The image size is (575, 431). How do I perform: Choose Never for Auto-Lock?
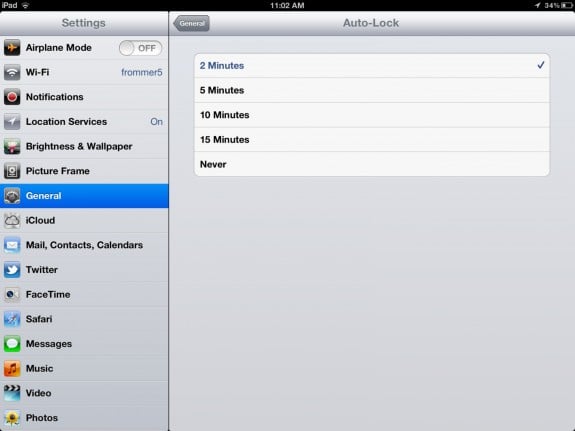pos(372,164)
